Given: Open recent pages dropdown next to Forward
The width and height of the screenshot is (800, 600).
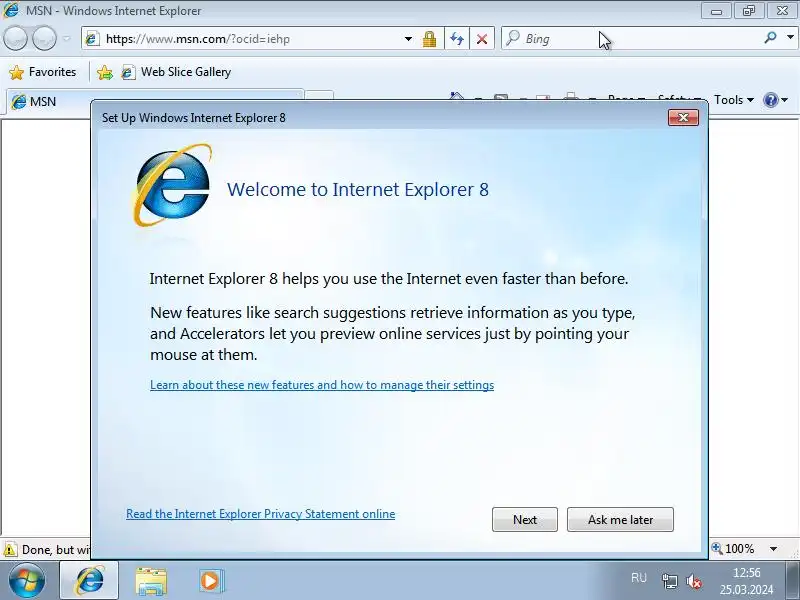Looking at the screenshot, I should (67, 39).
